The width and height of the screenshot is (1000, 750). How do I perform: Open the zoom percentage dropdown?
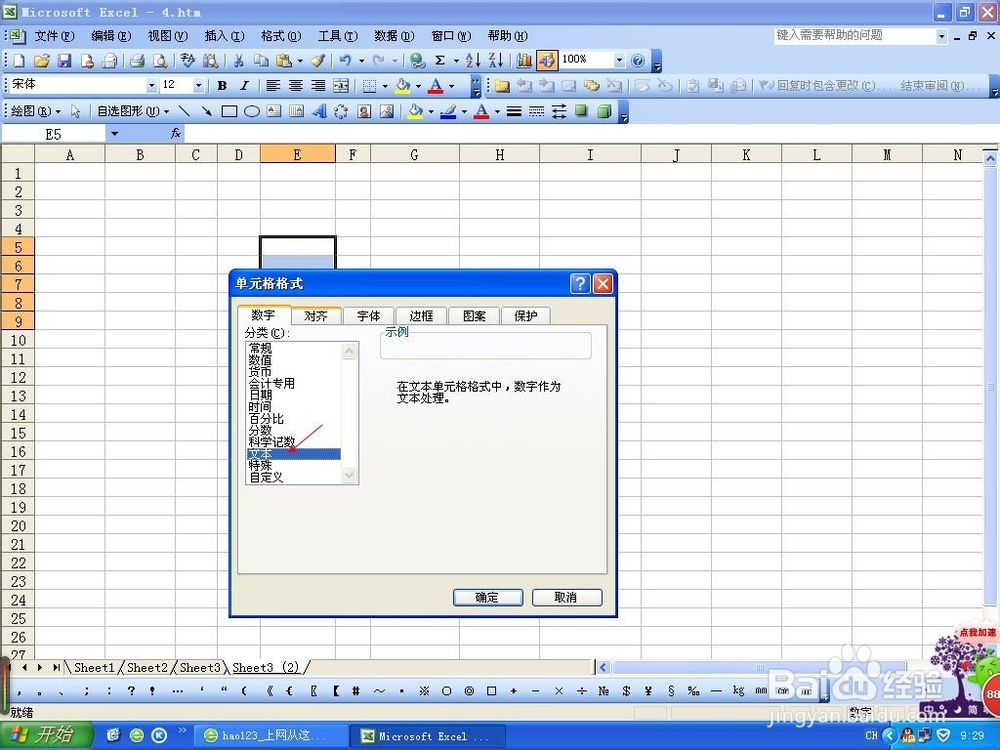619,60
